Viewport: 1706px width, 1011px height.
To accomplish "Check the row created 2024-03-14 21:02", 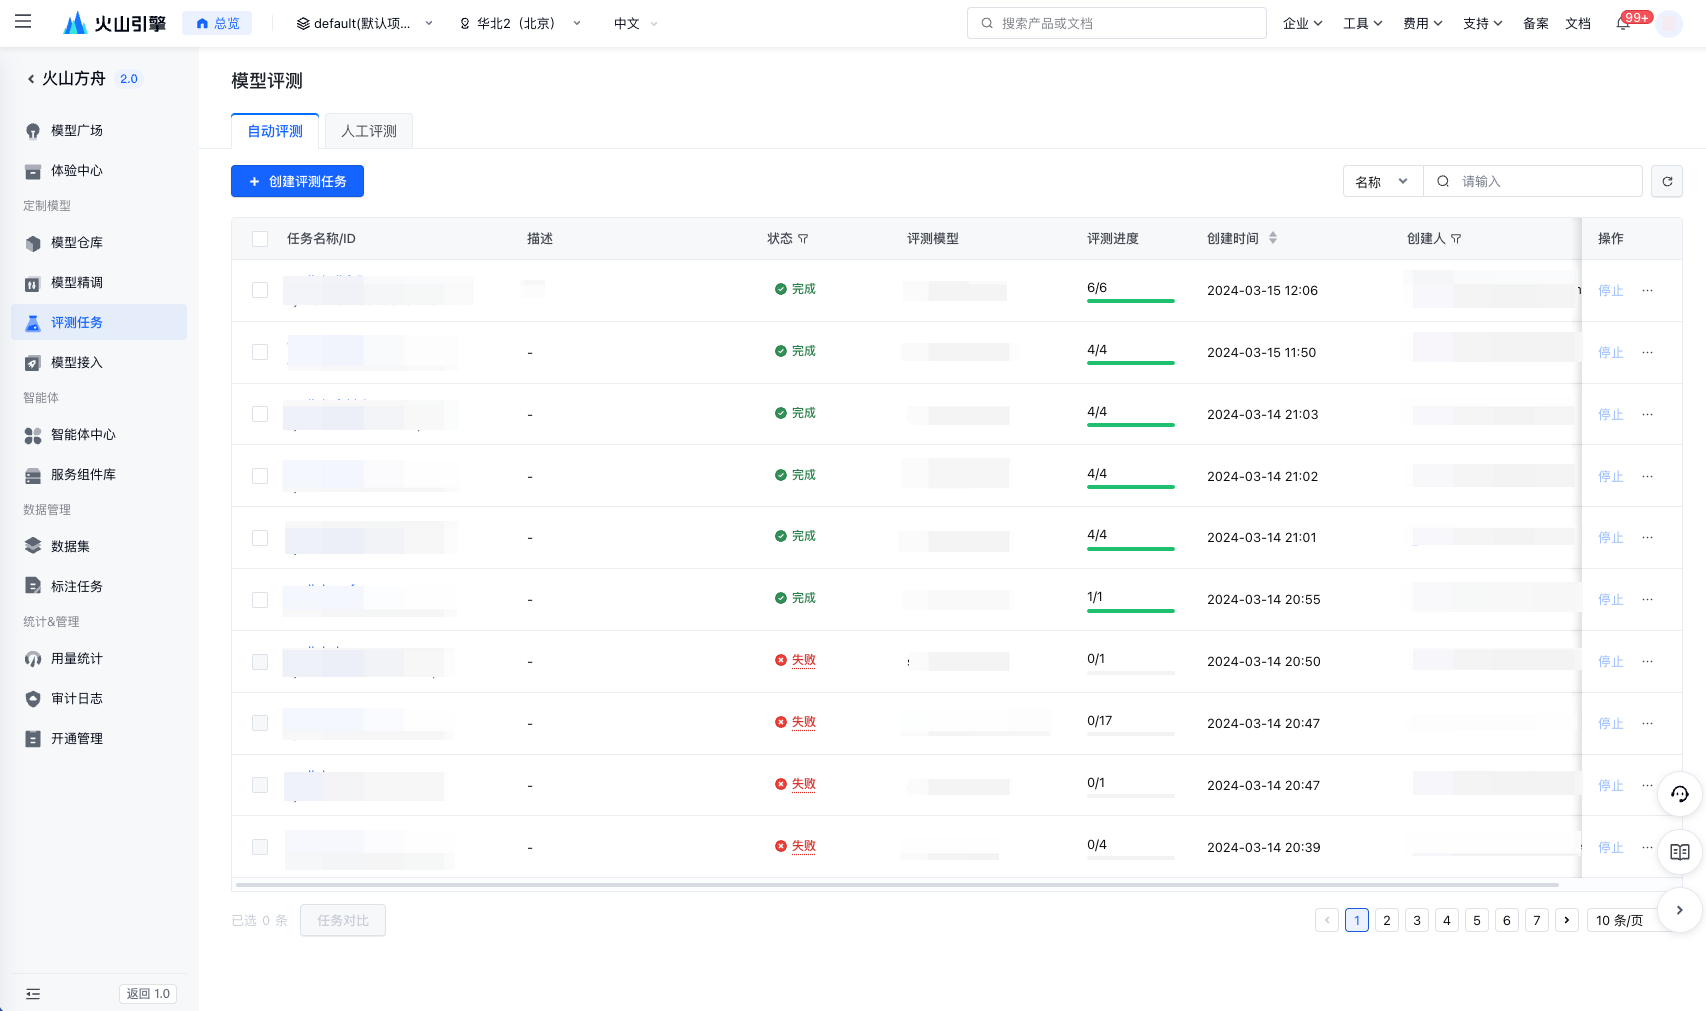I will [260, 476].
